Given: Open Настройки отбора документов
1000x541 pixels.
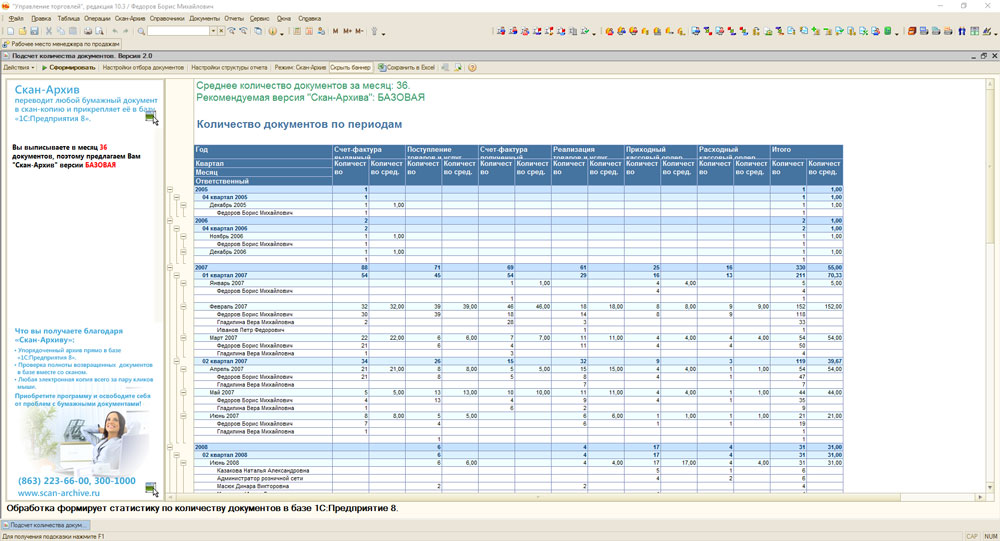Looking at the screenshot, I should pos(145,67).
